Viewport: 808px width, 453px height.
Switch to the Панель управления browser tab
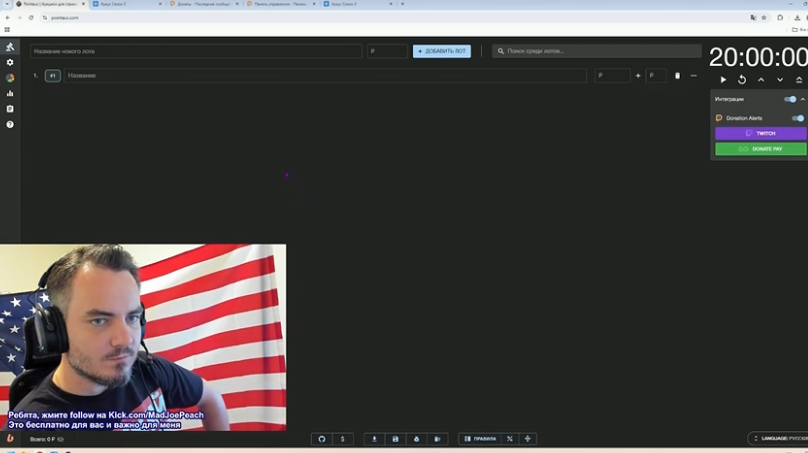281,4
